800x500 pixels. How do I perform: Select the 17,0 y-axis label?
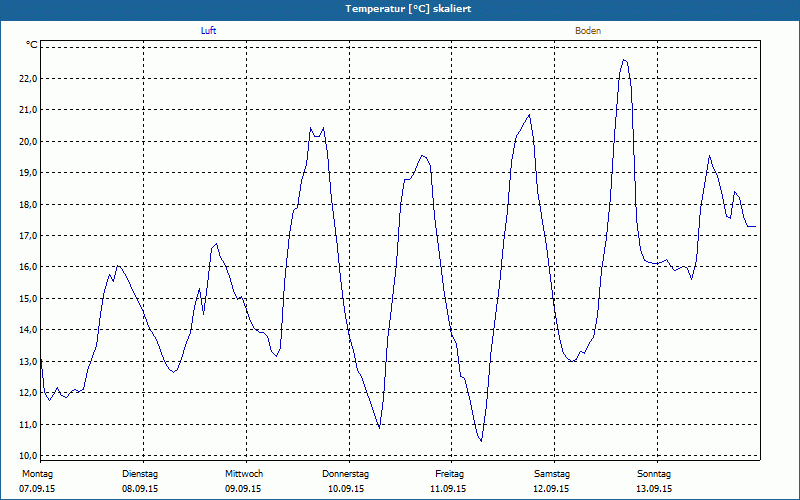(28, 236)
